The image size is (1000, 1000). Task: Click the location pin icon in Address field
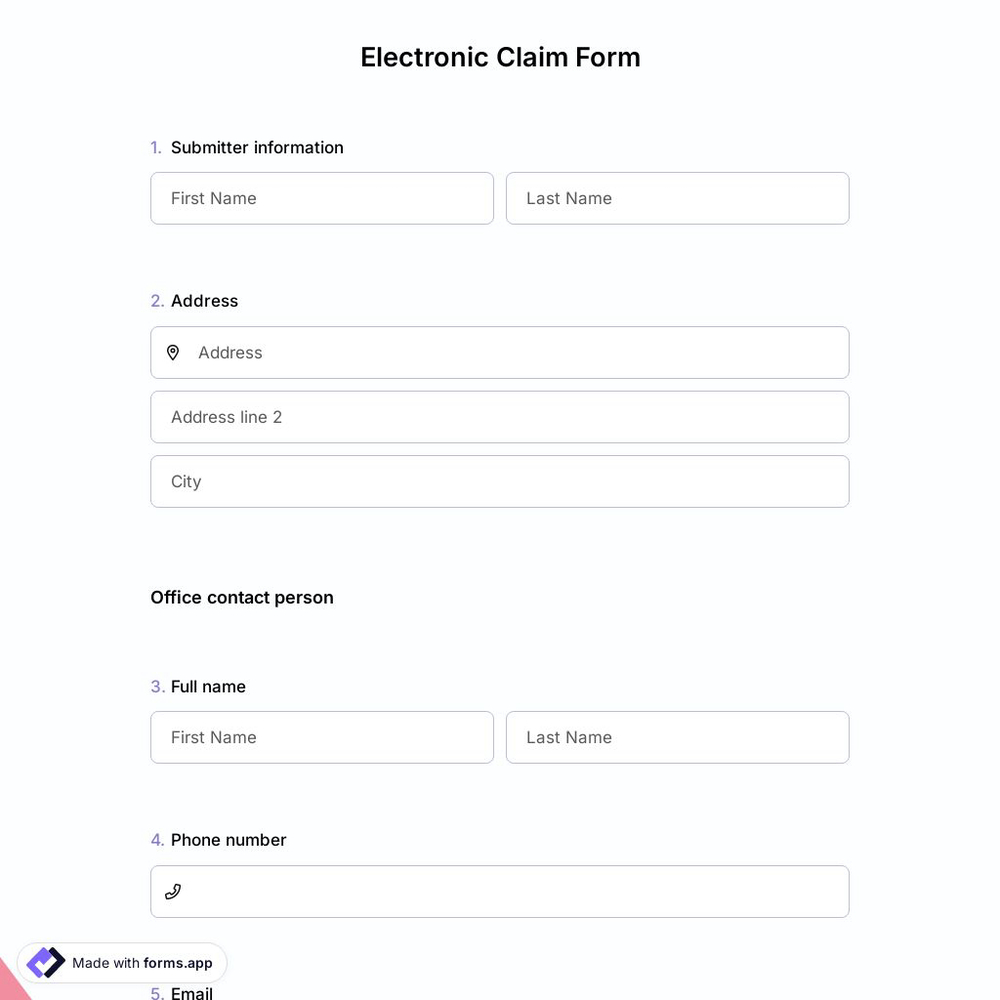[173, 352]
